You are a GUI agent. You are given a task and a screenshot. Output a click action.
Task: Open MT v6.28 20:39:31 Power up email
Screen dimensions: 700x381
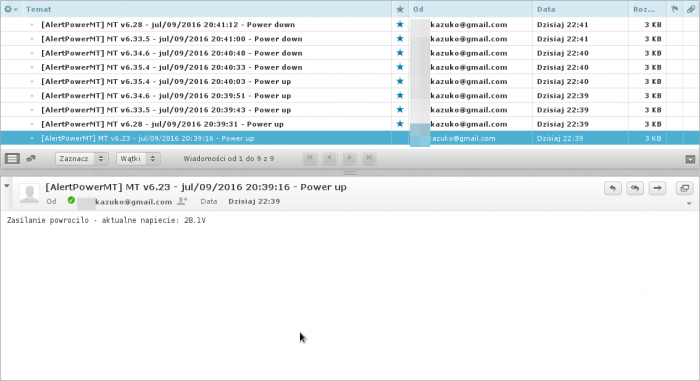point(162,124)
